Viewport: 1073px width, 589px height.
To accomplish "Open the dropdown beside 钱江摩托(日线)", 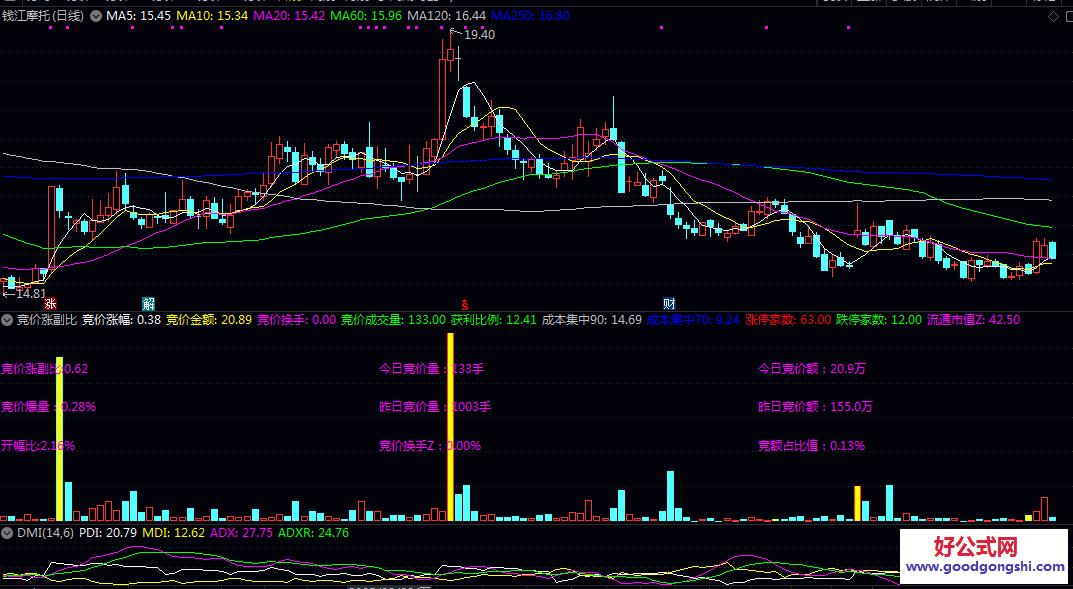I will point(95,16).
